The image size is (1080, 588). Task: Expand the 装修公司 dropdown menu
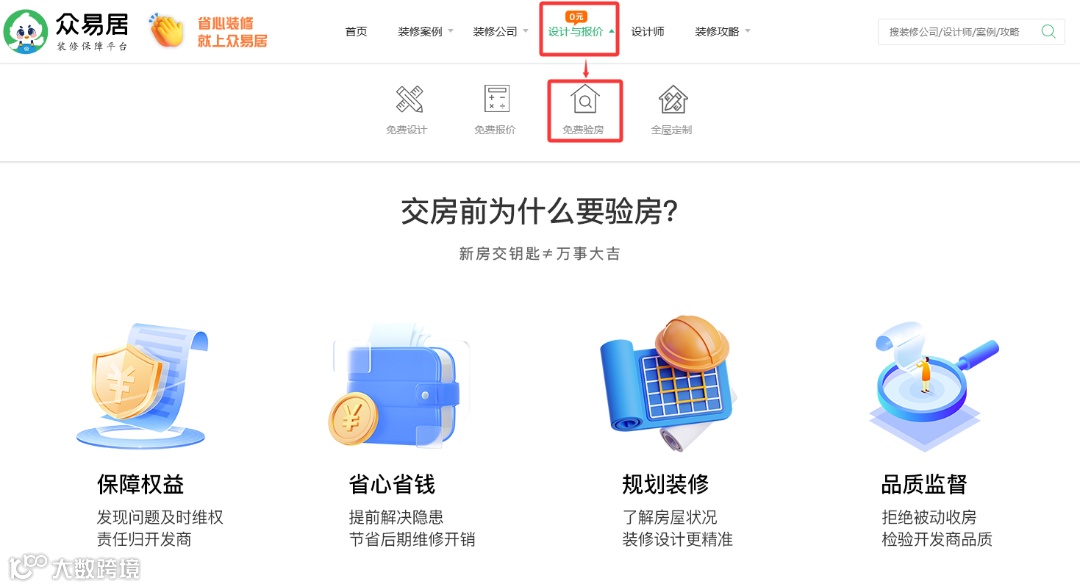pos(500,32)
